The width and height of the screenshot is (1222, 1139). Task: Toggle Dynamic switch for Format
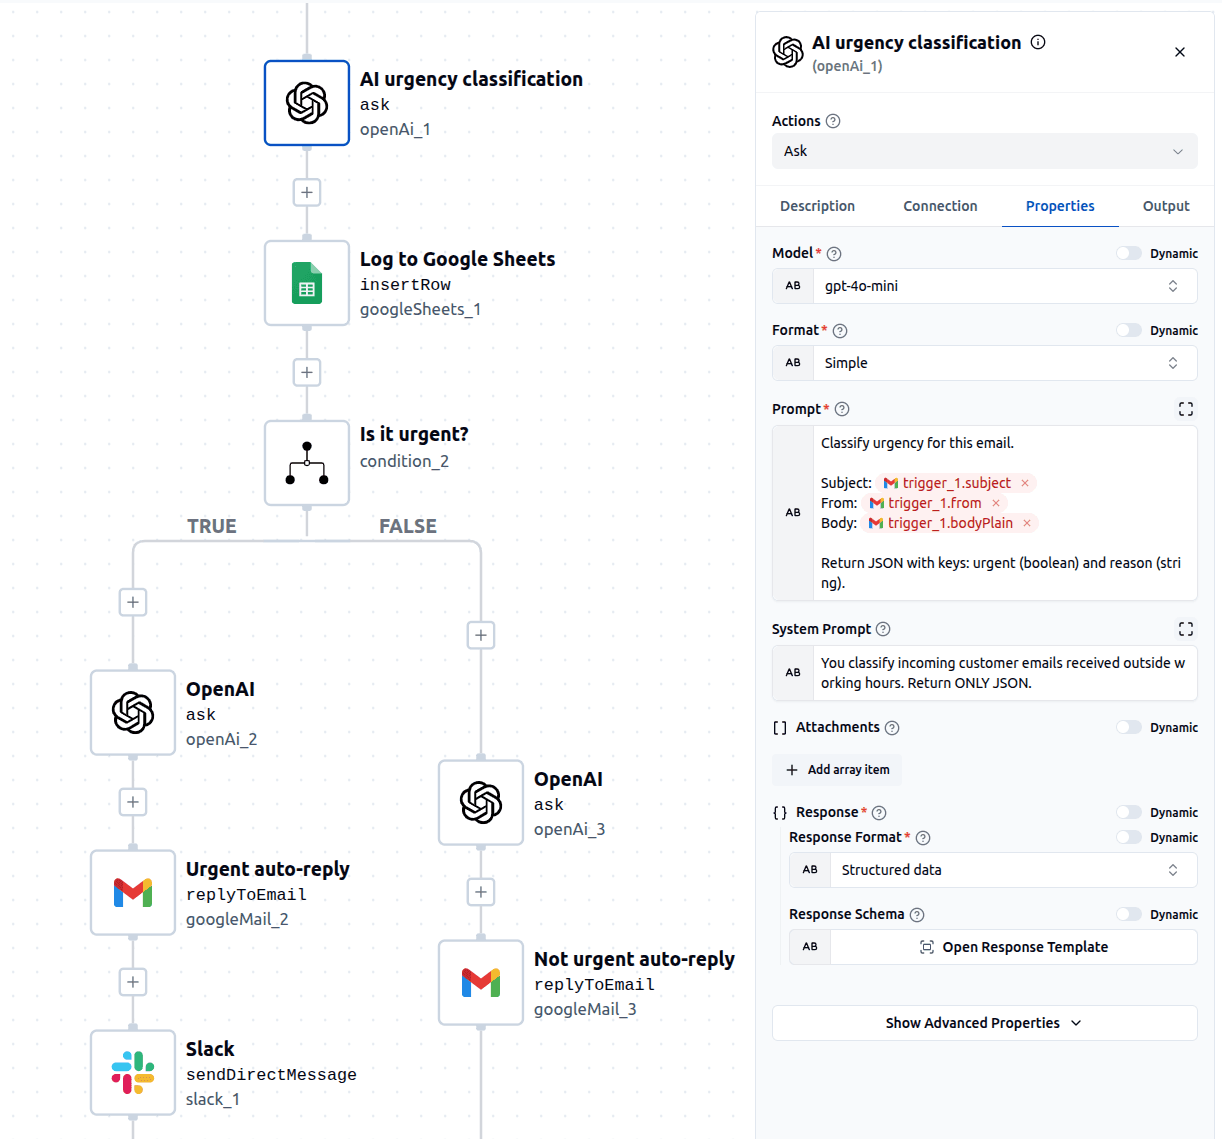click(1129, 331)
